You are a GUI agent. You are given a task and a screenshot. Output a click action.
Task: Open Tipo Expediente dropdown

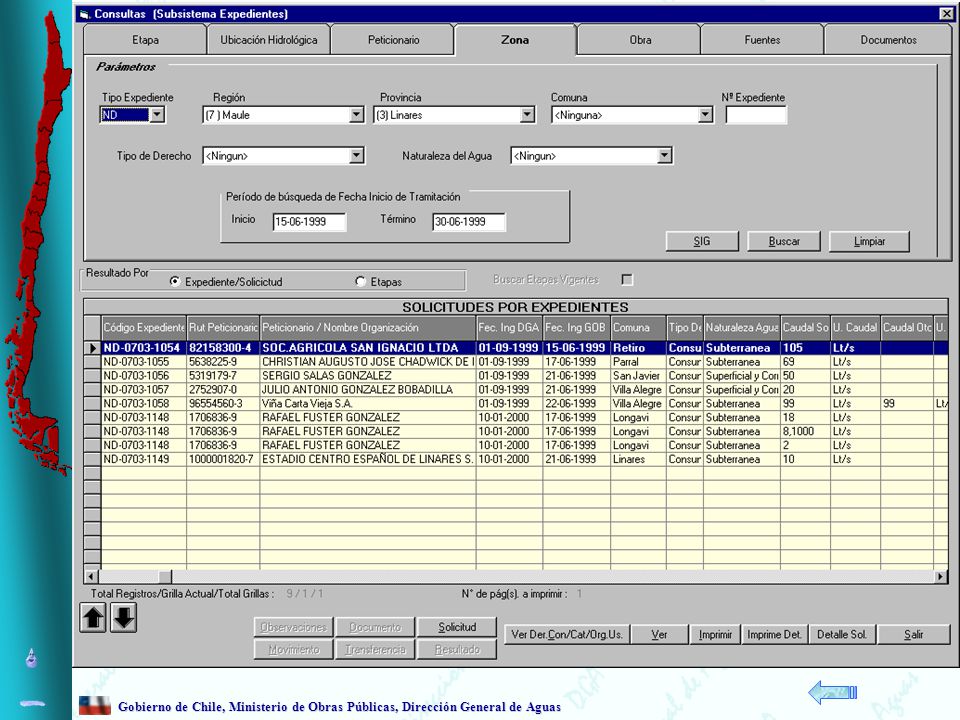pos(157,114)
